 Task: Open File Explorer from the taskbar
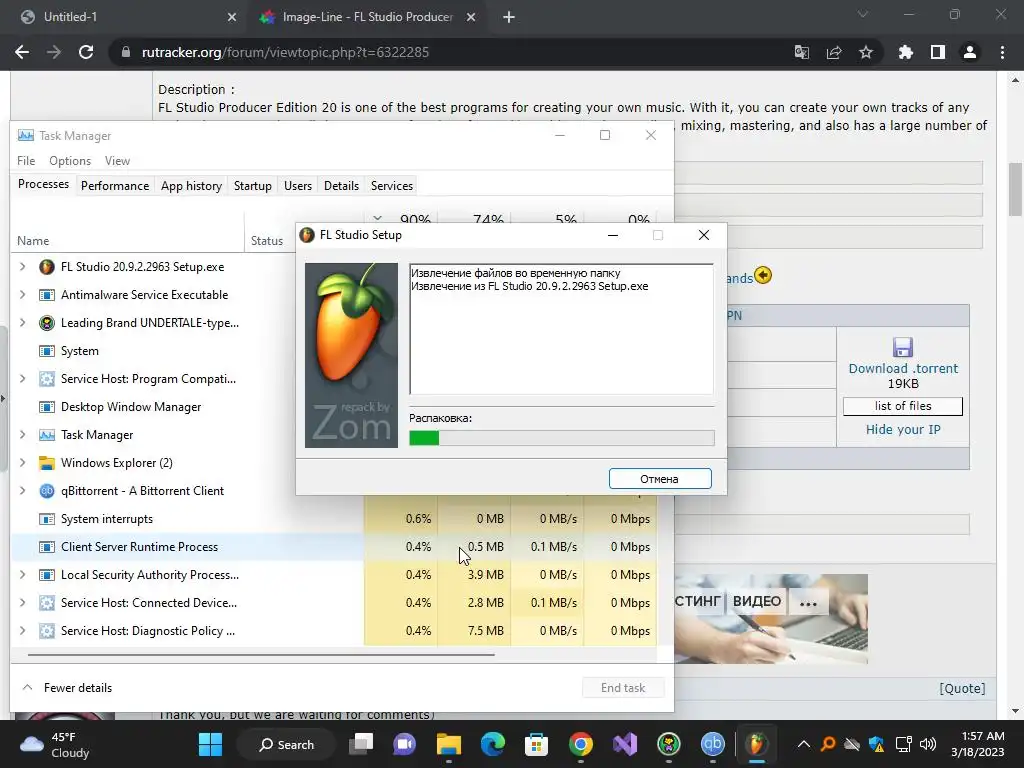point(449,744)
